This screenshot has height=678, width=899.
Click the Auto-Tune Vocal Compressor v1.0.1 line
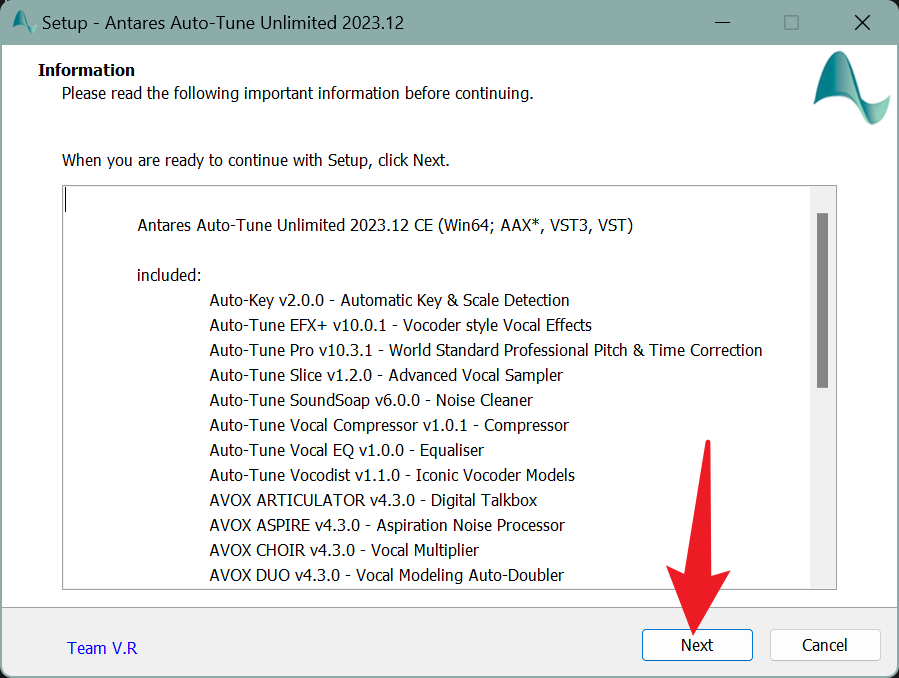pos(389,425)
